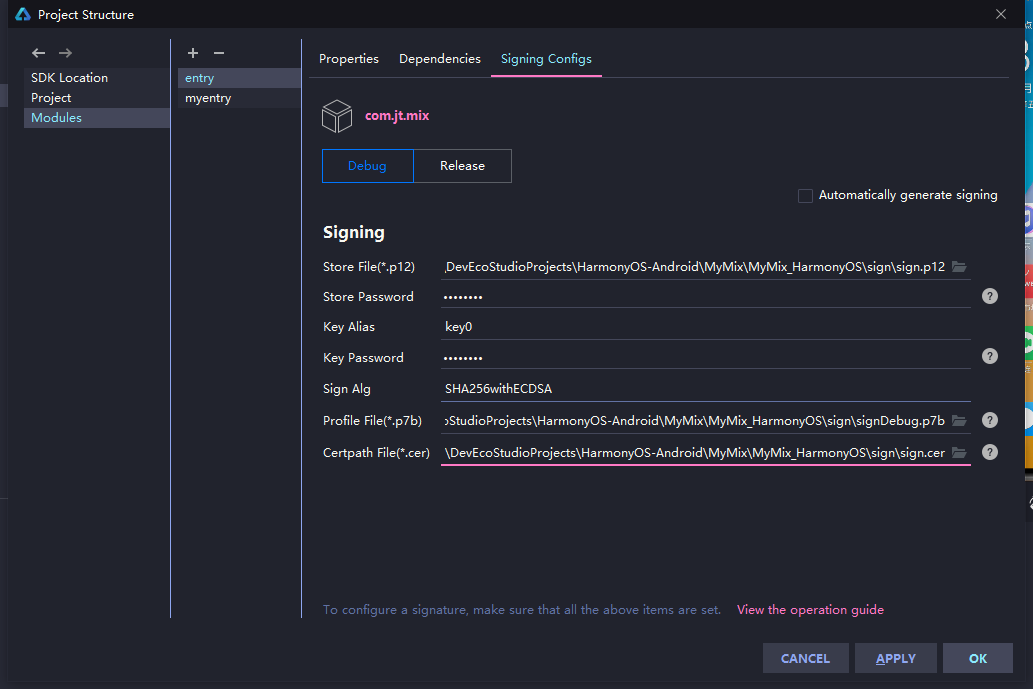Viewport: 1033px width, 689px height.
Task: Click the back navigation arrow
Action: 38,53
